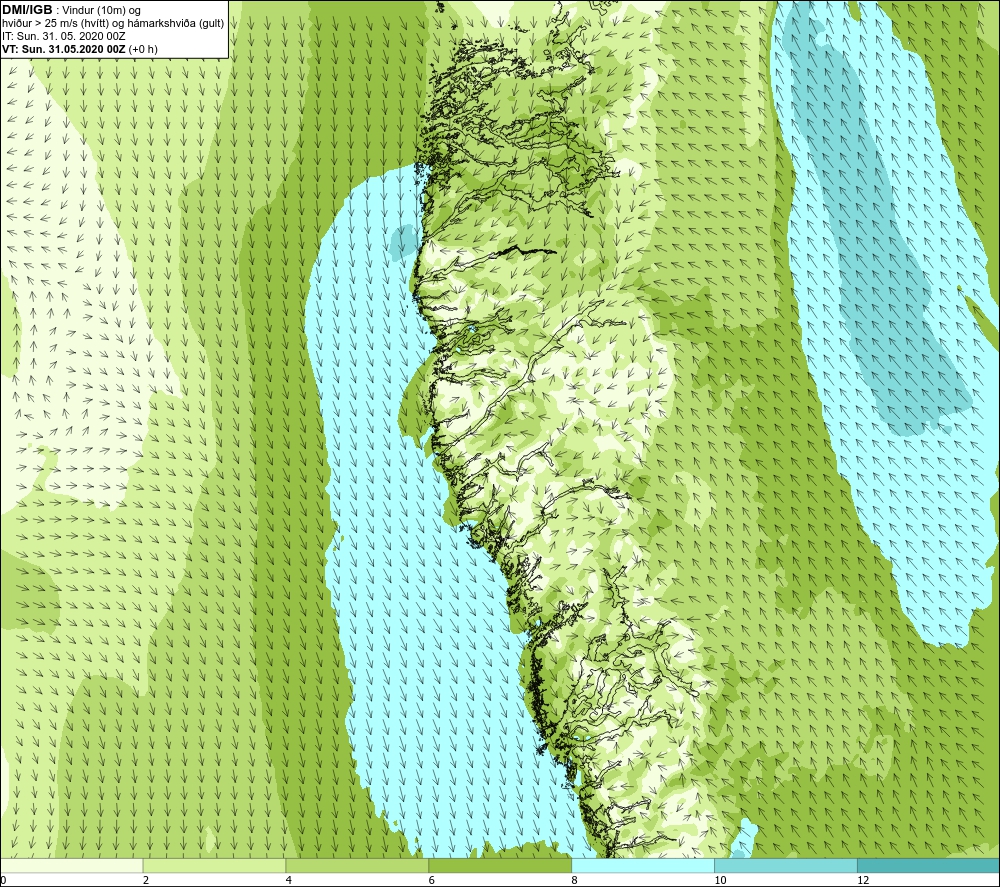Click the 'DMI/IGB' title text
Viewport: 1000px width, 887px height.
pos(27,10)
